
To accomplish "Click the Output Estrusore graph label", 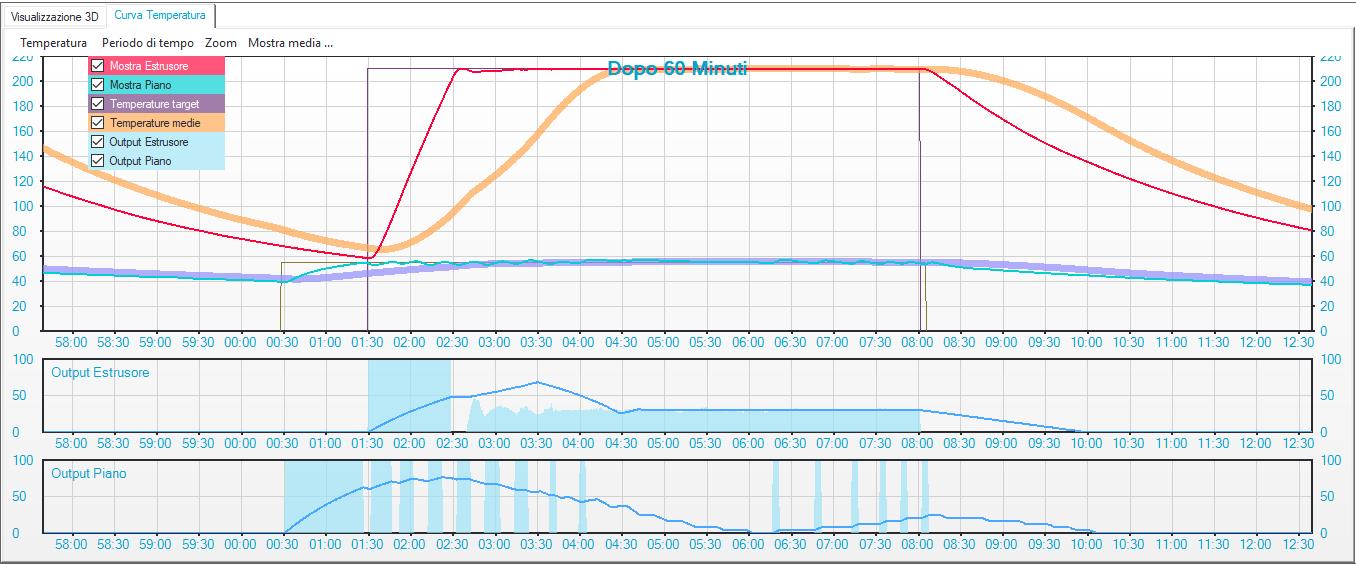I will (100, 372).
